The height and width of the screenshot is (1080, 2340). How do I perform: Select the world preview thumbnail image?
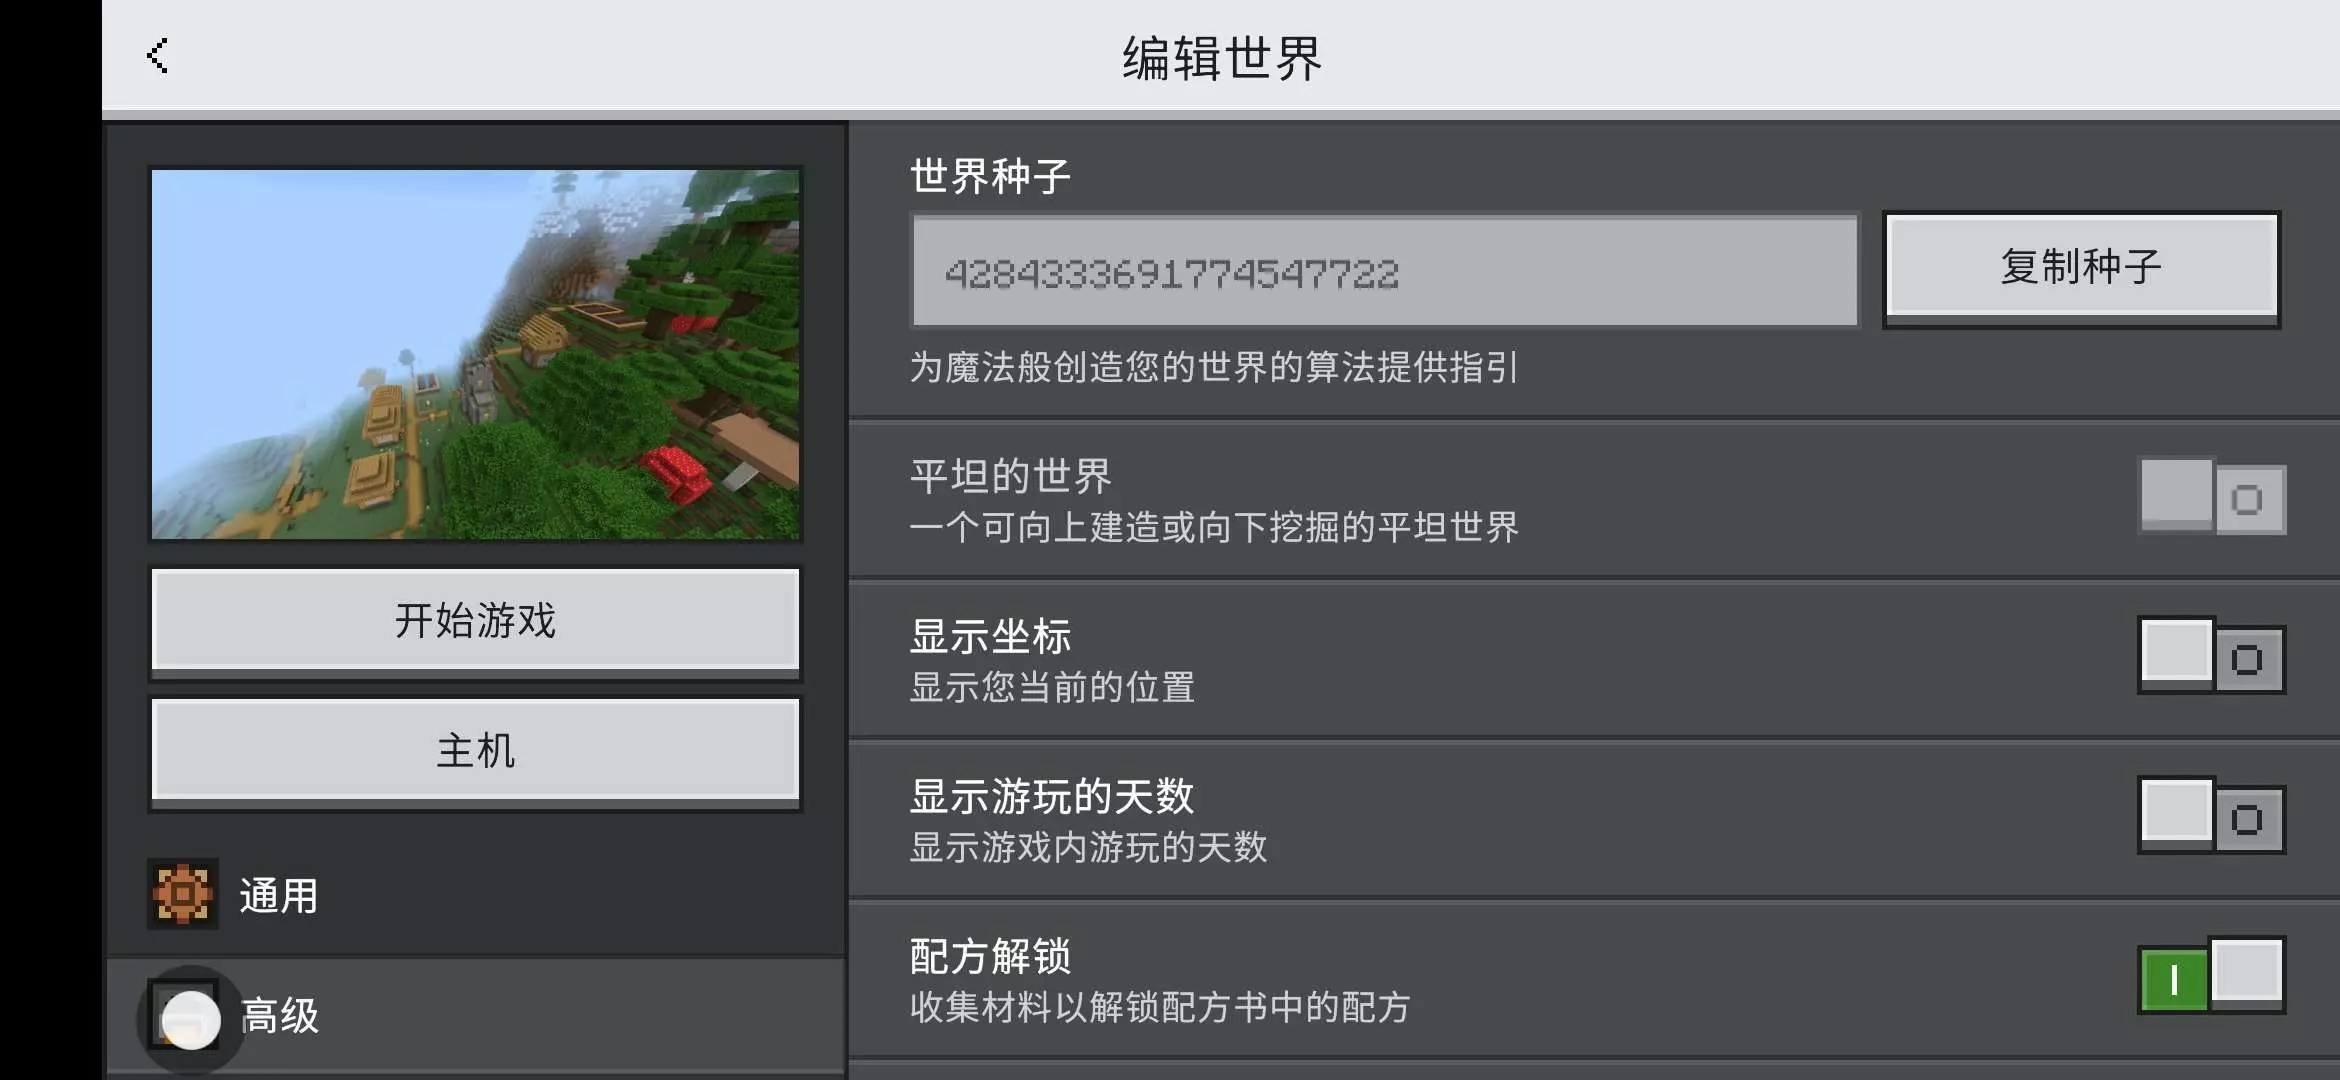475,354
